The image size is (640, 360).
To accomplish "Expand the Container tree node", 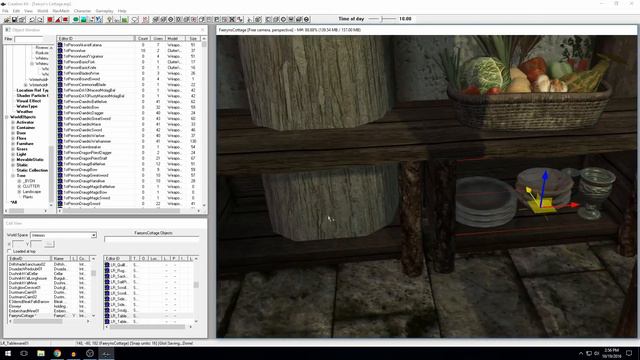I will pyautogui.click(x=13, y=128).
